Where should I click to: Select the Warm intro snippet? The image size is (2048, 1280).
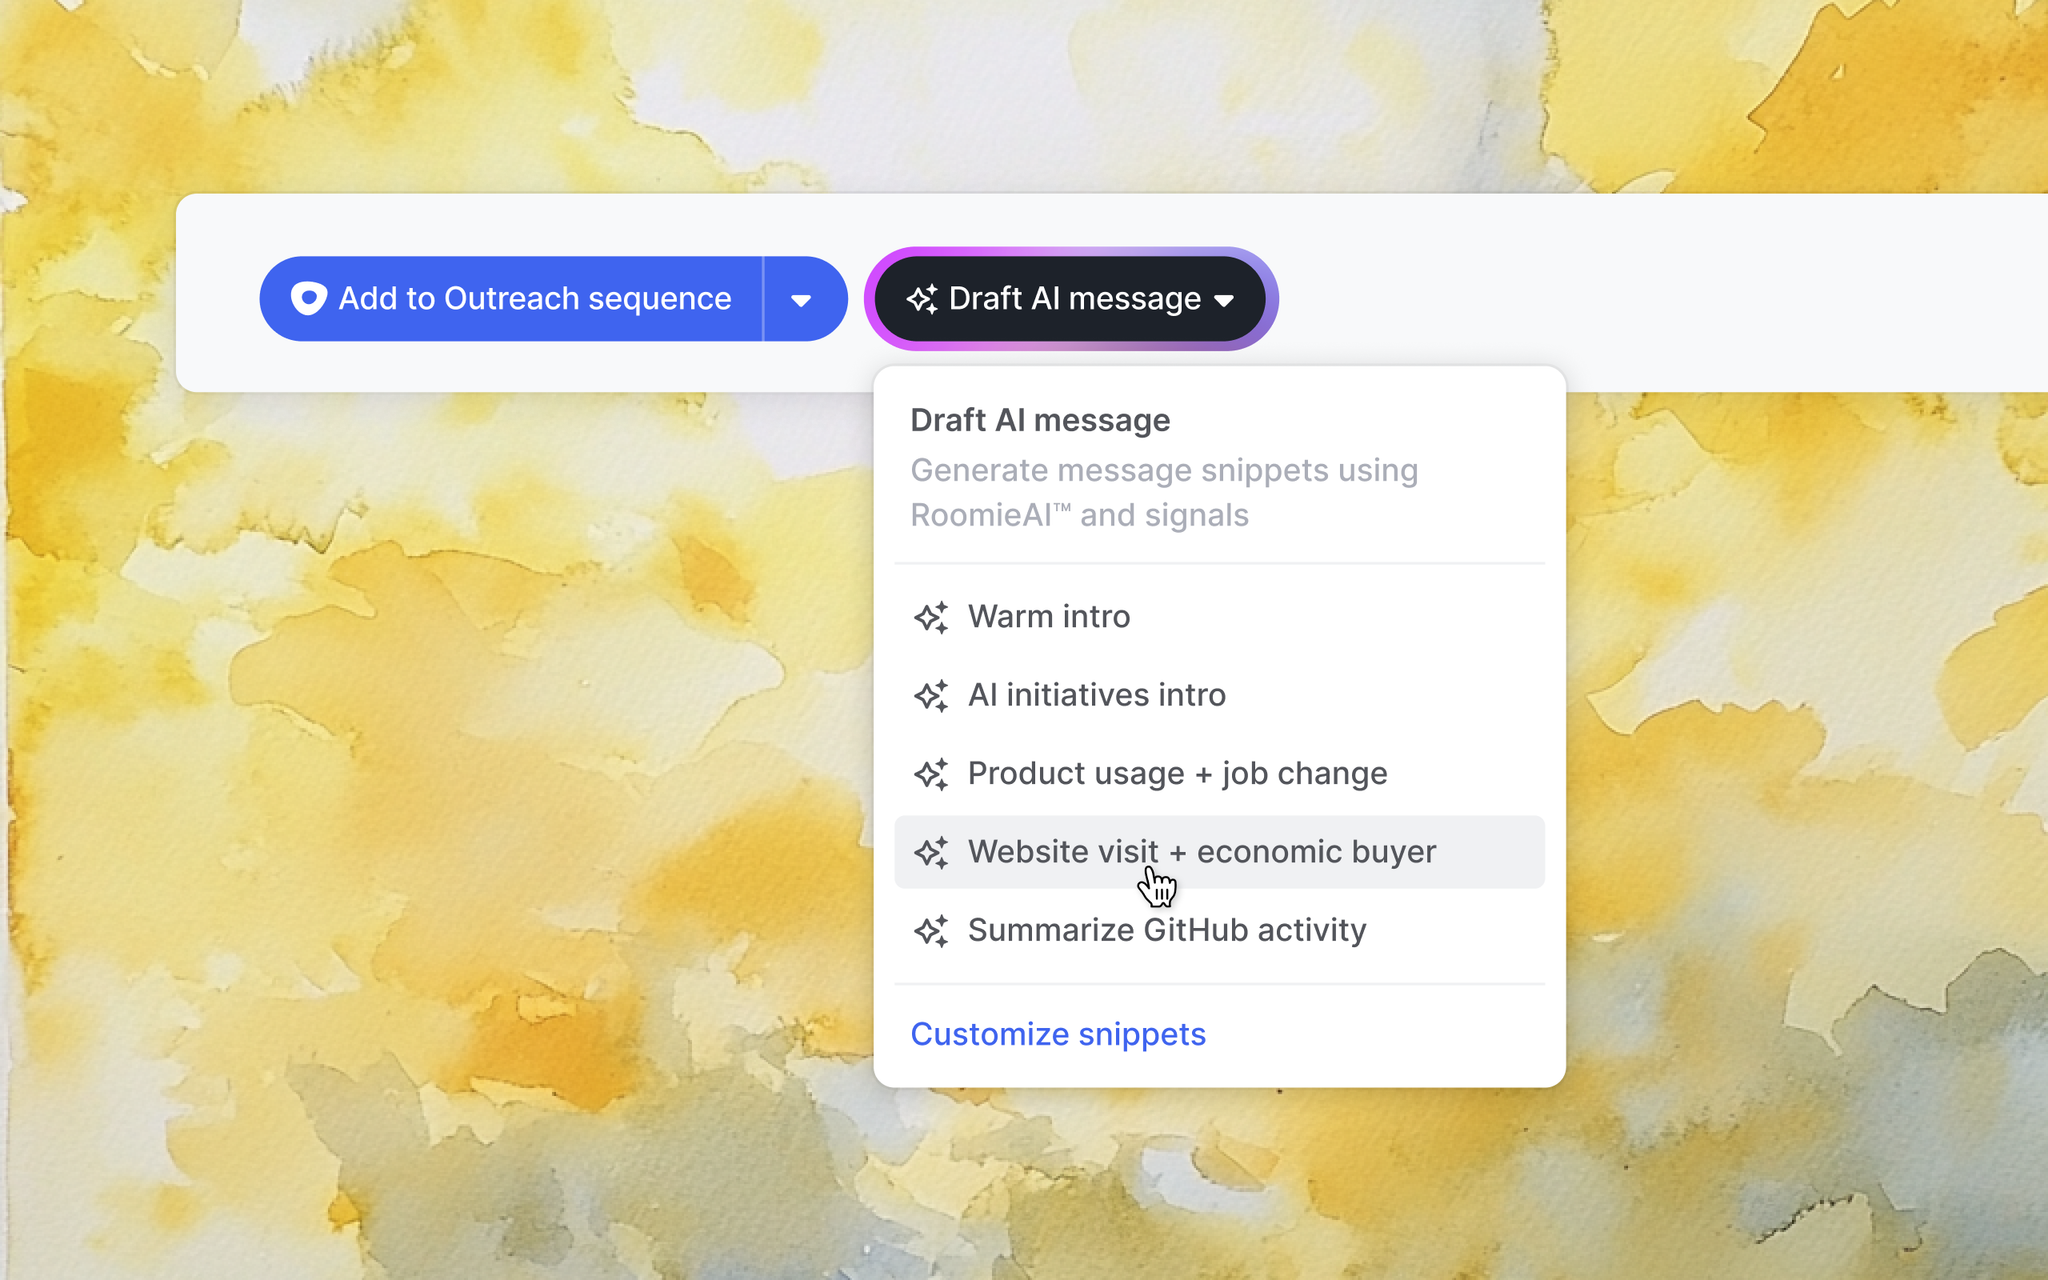tap(1049, 617)
